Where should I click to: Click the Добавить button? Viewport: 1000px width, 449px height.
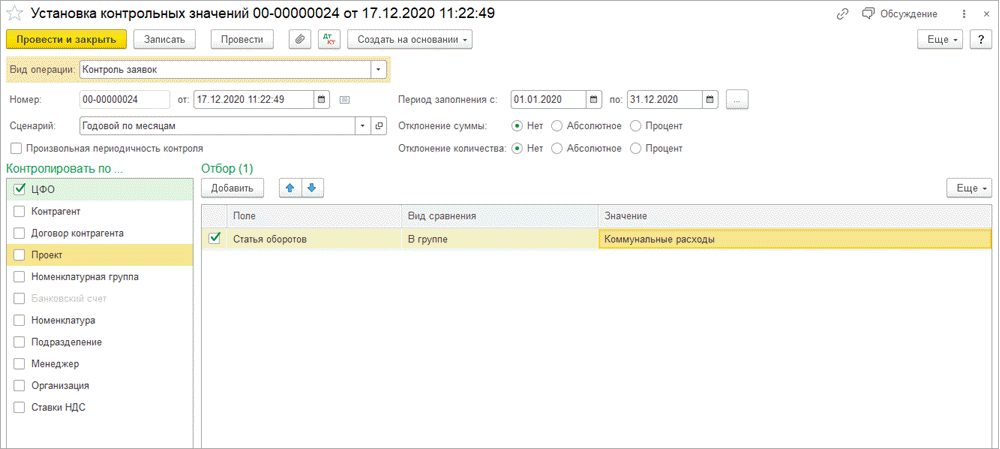coord(232,187)
